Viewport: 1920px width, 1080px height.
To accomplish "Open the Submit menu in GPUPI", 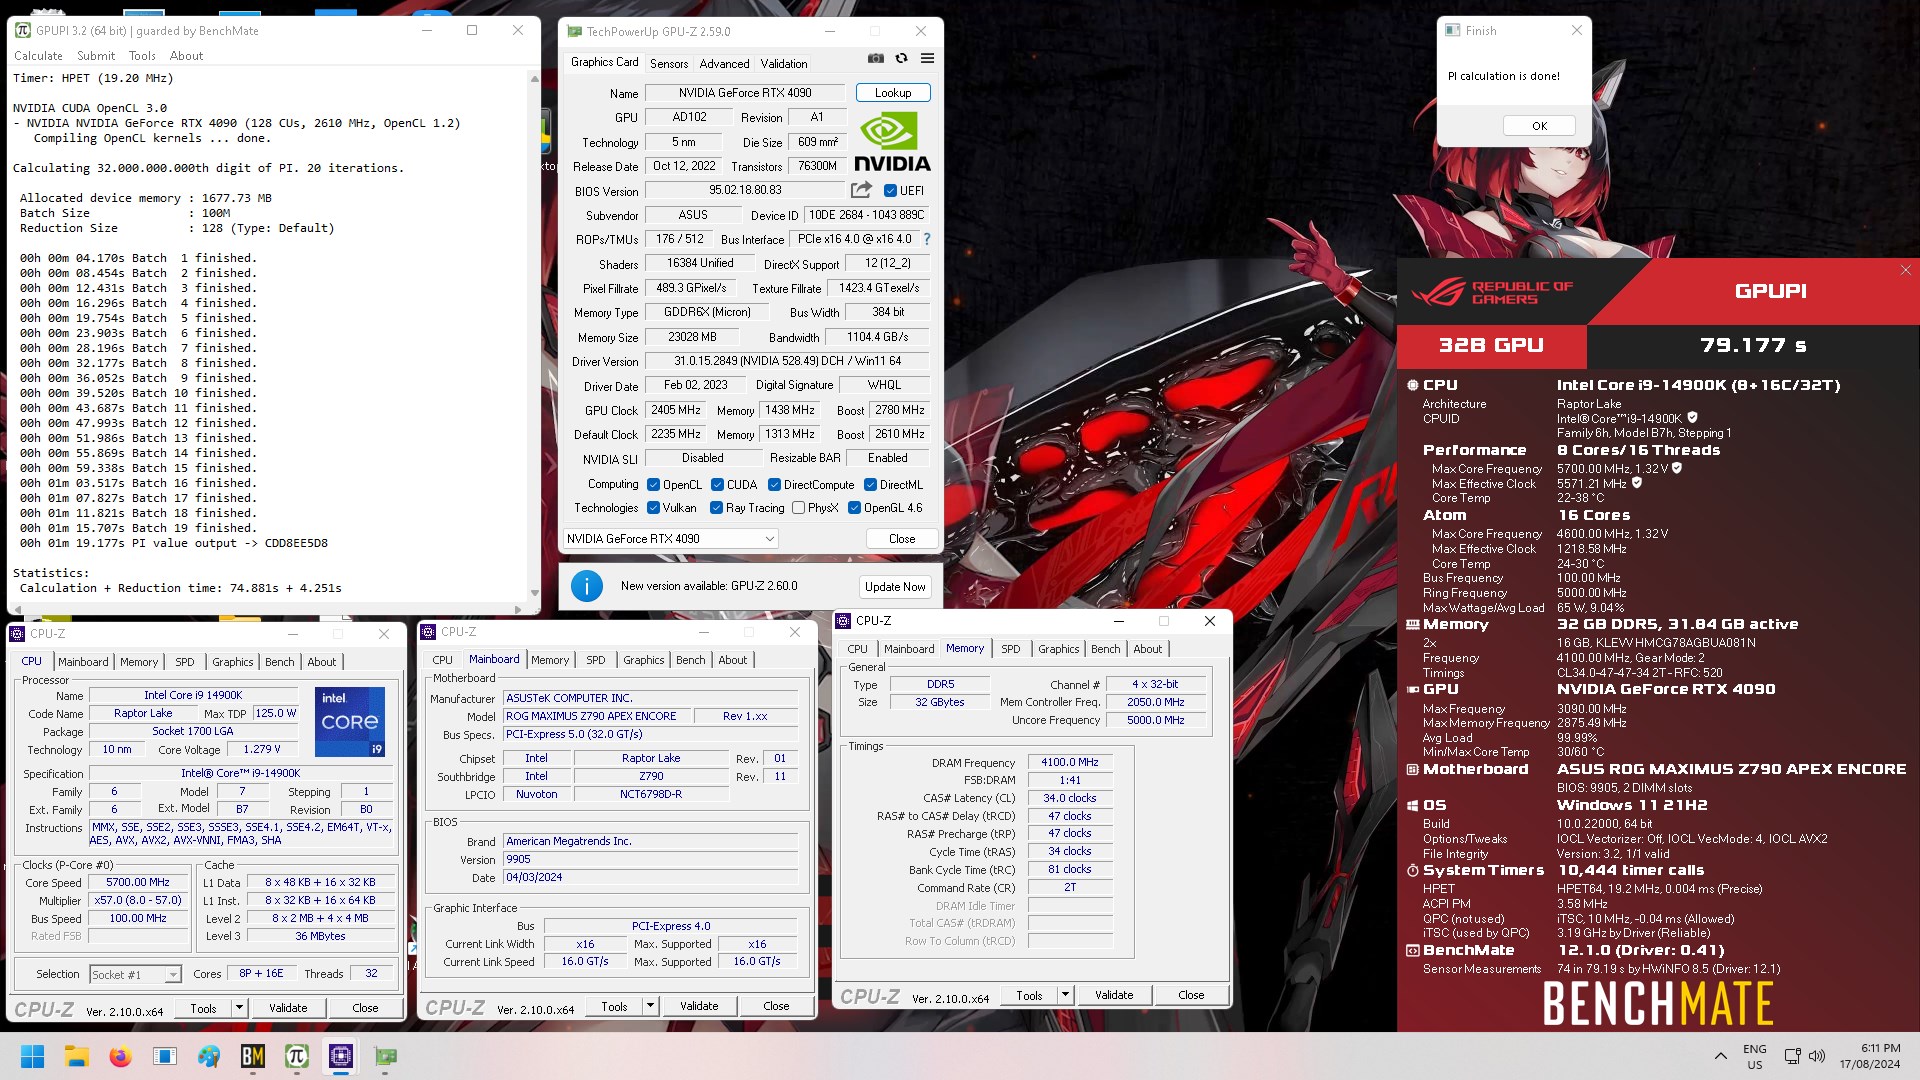I will [96, 56].
